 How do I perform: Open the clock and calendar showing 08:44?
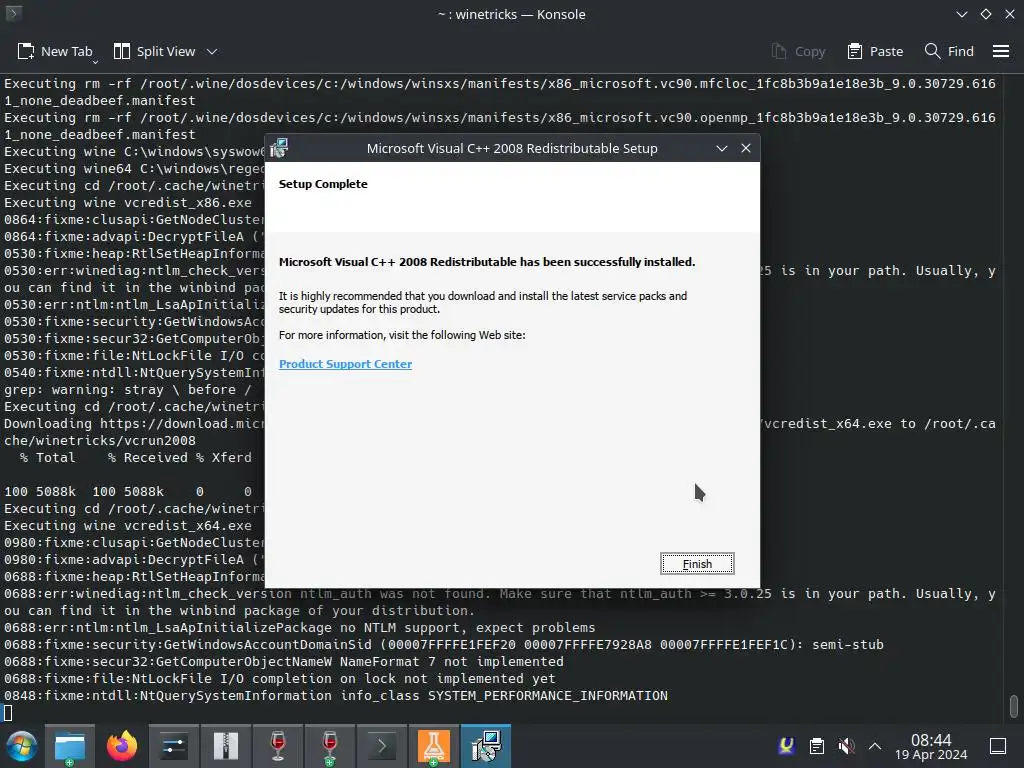pyautogui.click(x=931, y=746)
